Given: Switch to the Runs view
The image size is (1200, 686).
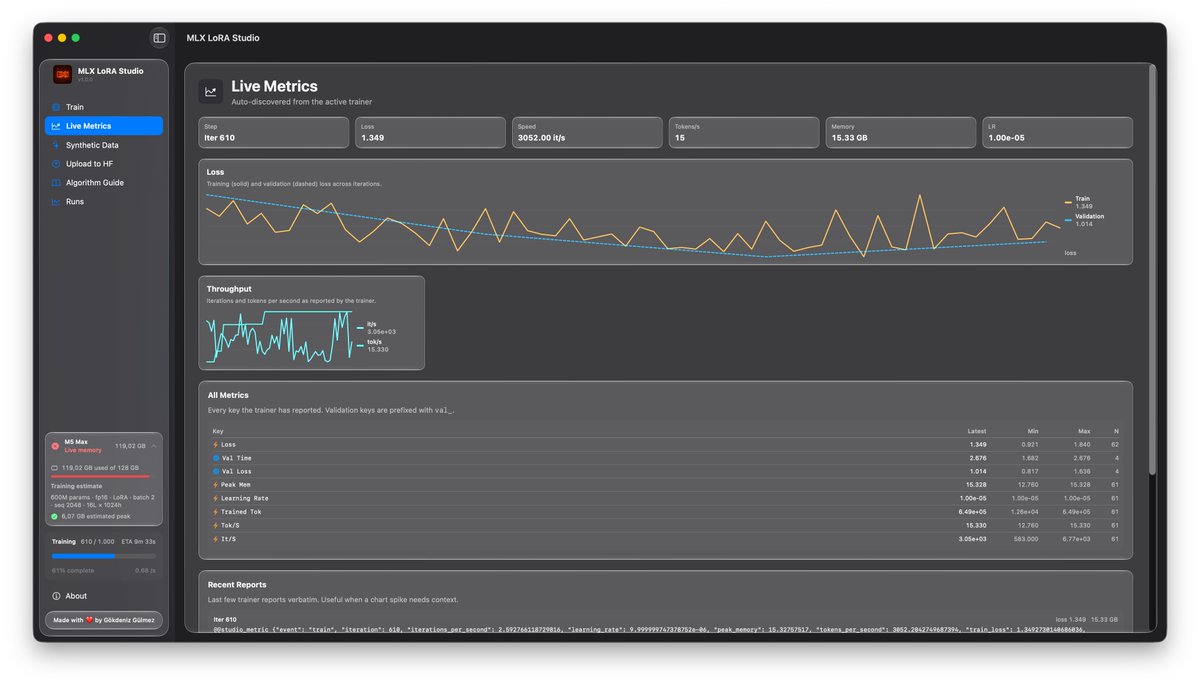Looking at the screenshot, I should [x=103, y=202].
